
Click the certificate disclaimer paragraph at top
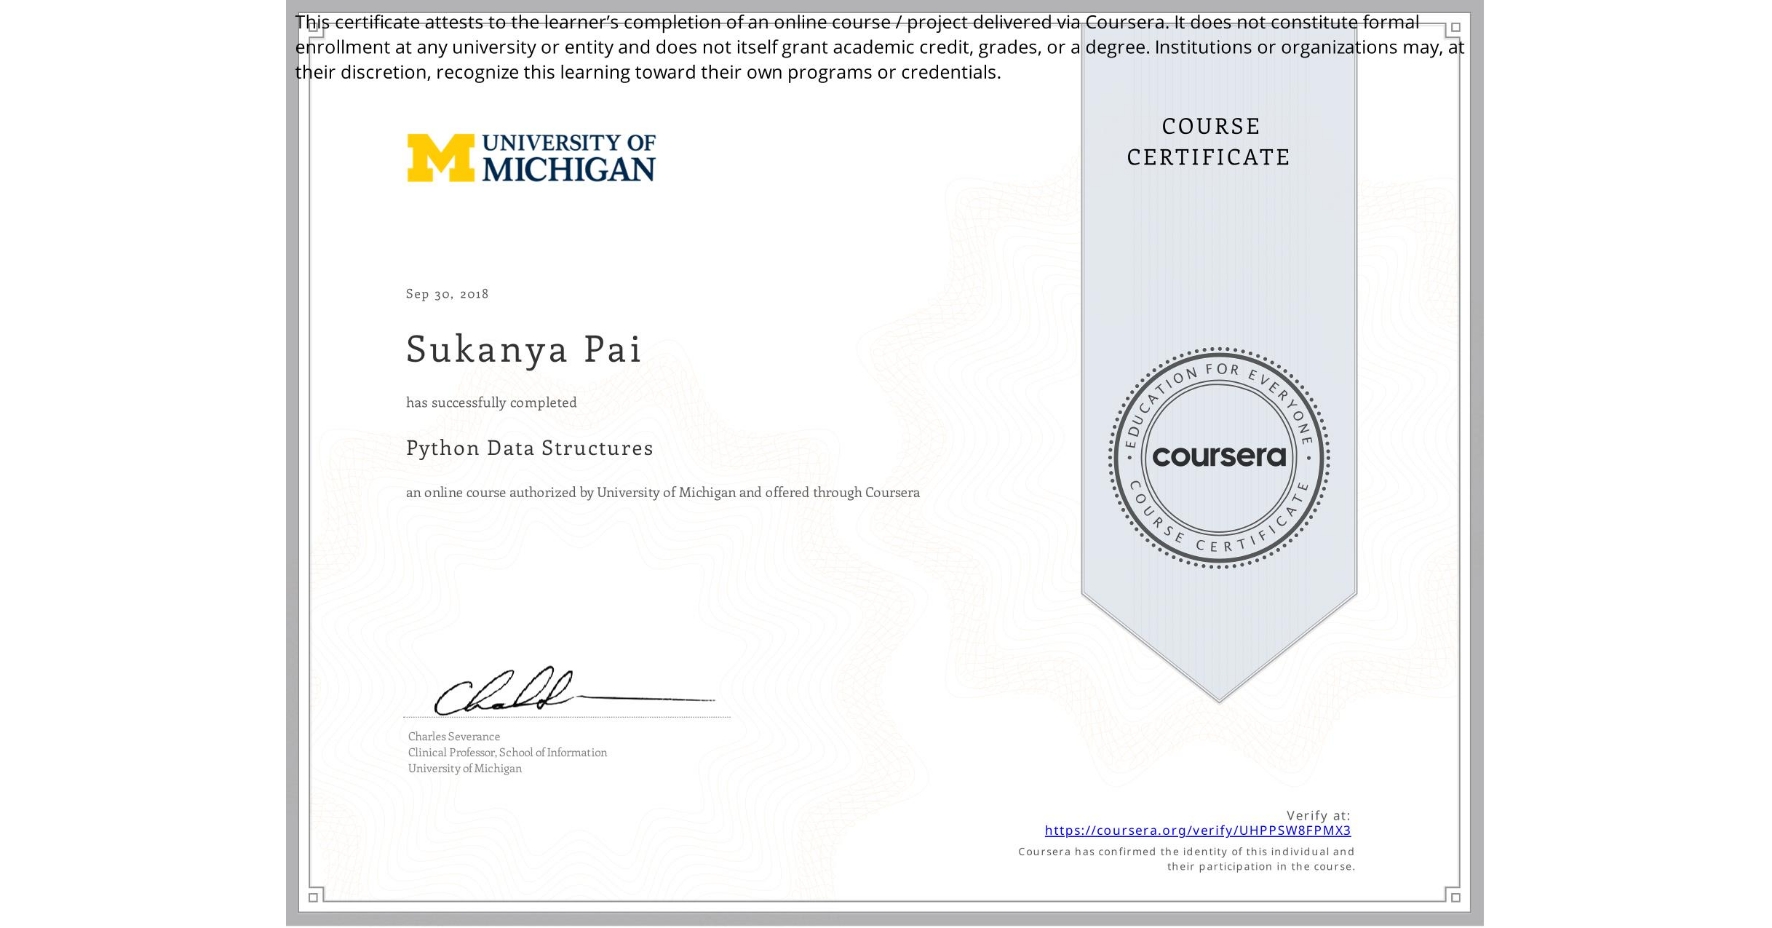[x=879, y=47]
